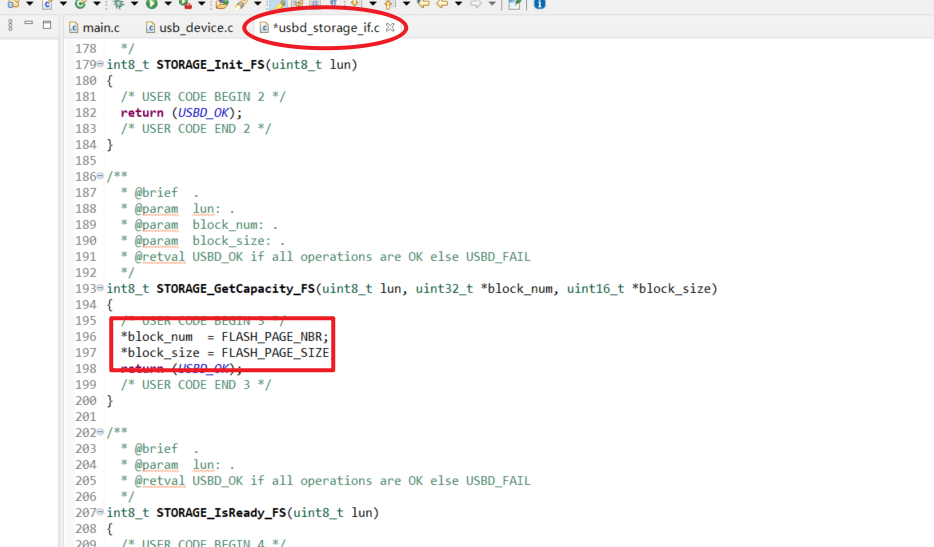
Task: Close the usbd_storage_if.c tab
Action: point(390,27)
